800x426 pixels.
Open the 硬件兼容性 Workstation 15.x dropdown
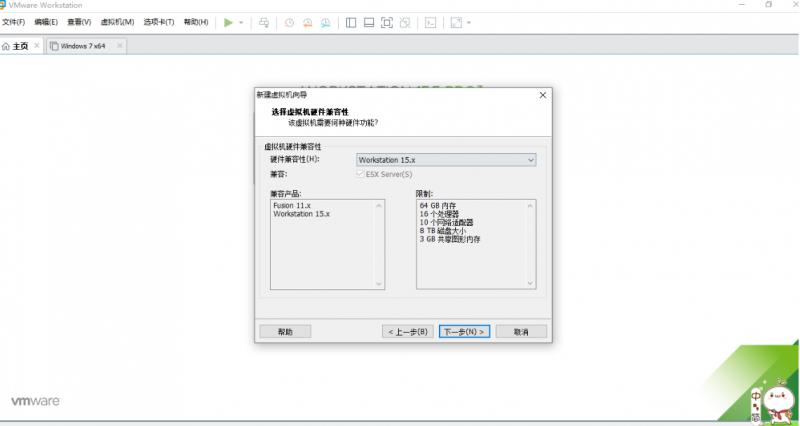point(446,160)
